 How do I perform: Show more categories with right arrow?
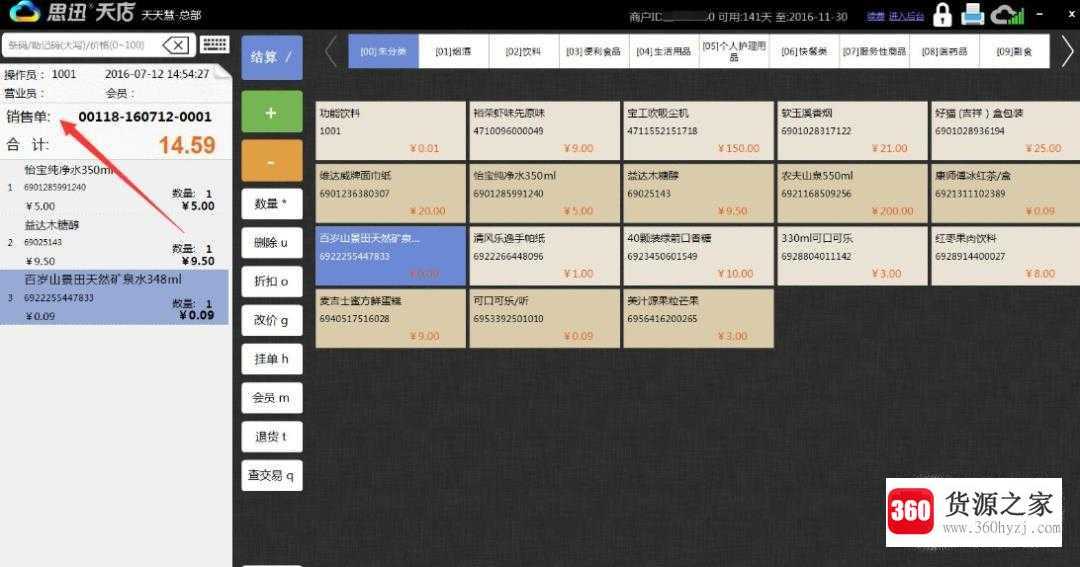coord(1066,52)
